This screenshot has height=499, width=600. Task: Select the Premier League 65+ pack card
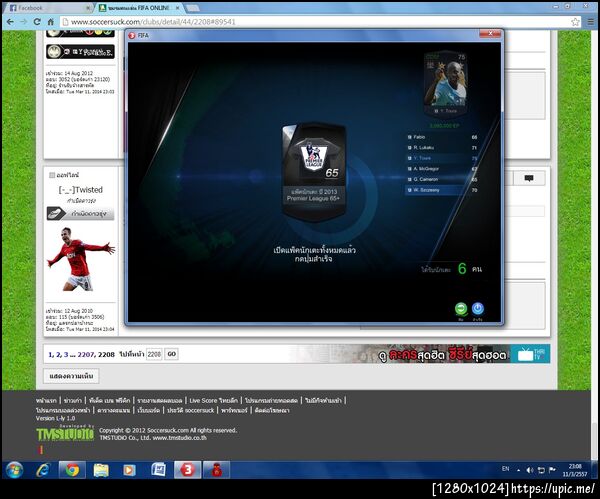(x=314, y=172)
